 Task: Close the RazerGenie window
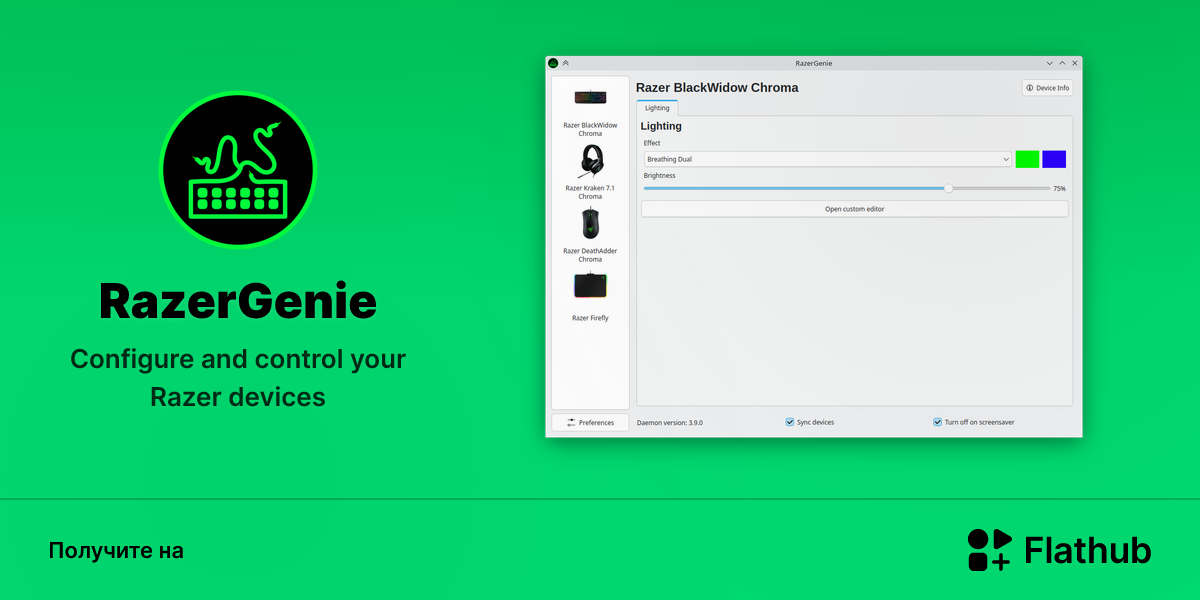click(x=1074, y=63)
